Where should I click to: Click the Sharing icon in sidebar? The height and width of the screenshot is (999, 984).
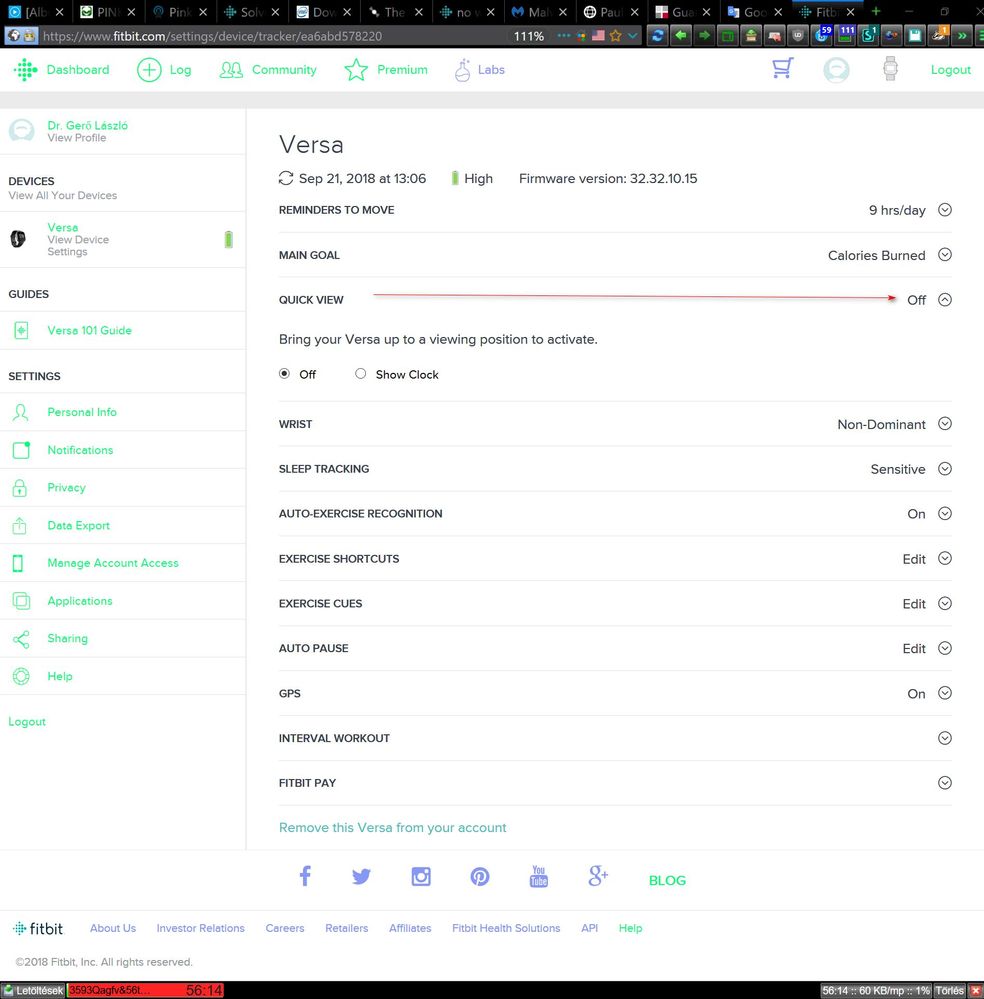(21, 639)
